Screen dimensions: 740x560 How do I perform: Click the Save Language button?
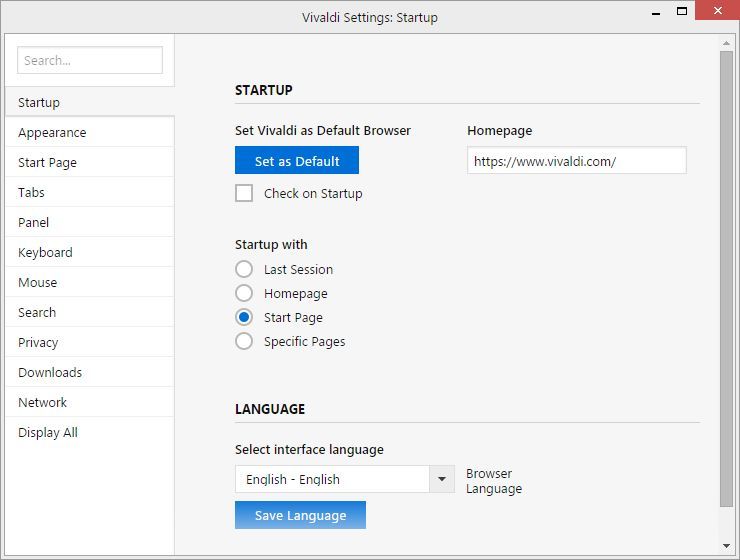click(300, 515)
